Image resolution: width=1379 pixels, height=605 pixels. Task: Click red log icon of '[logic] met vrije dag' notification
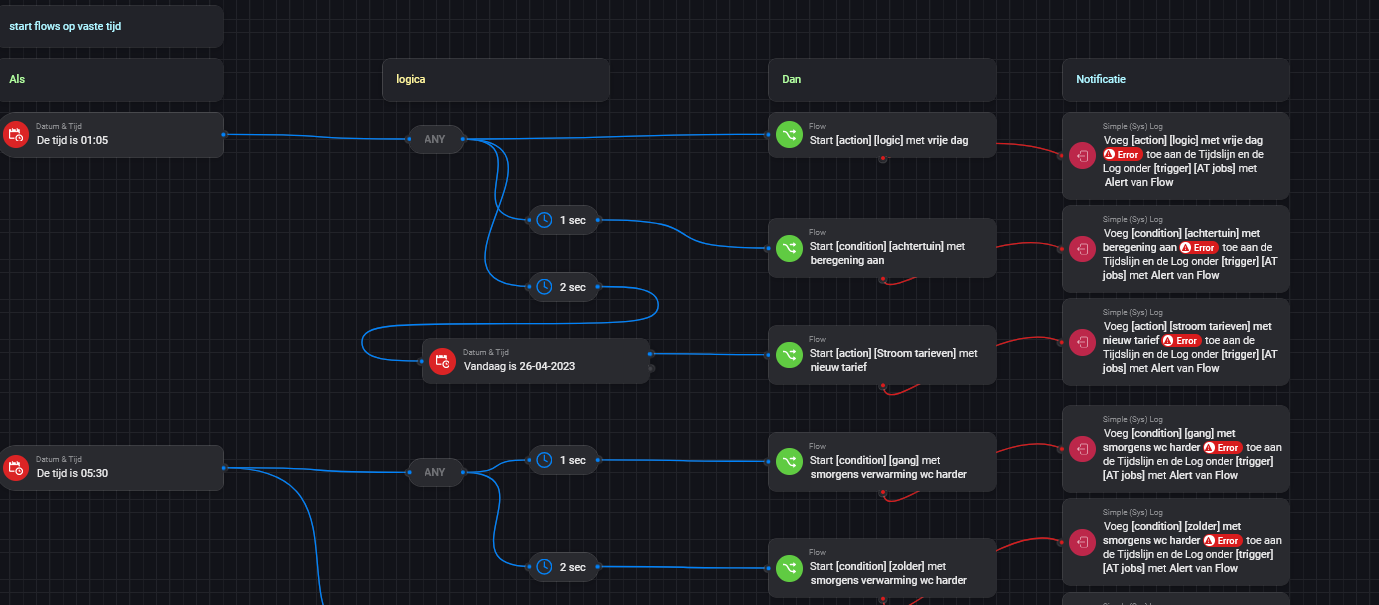[x=1083, y=155]
